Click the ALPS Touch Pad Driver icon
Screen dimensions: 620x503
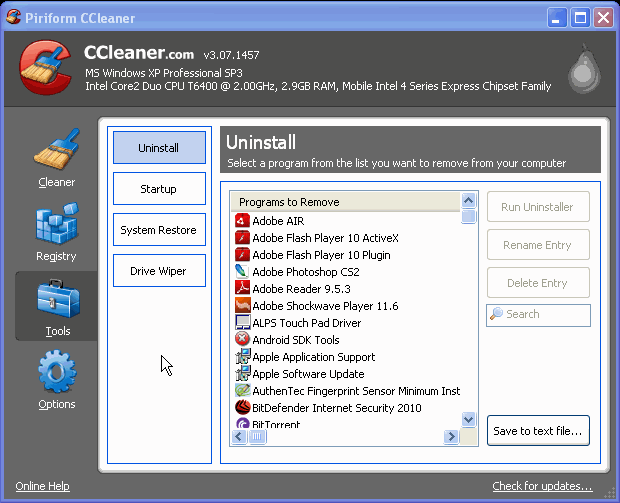tap(242, 322)
